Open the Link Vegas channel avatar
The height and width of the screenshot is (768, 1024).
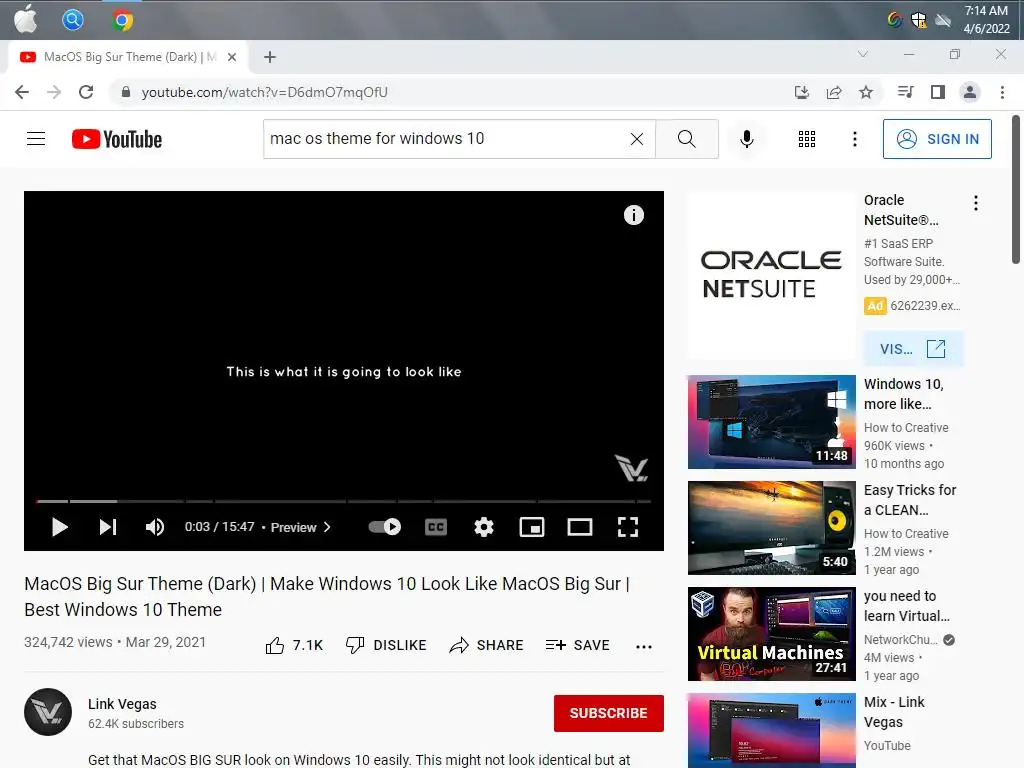48,712
